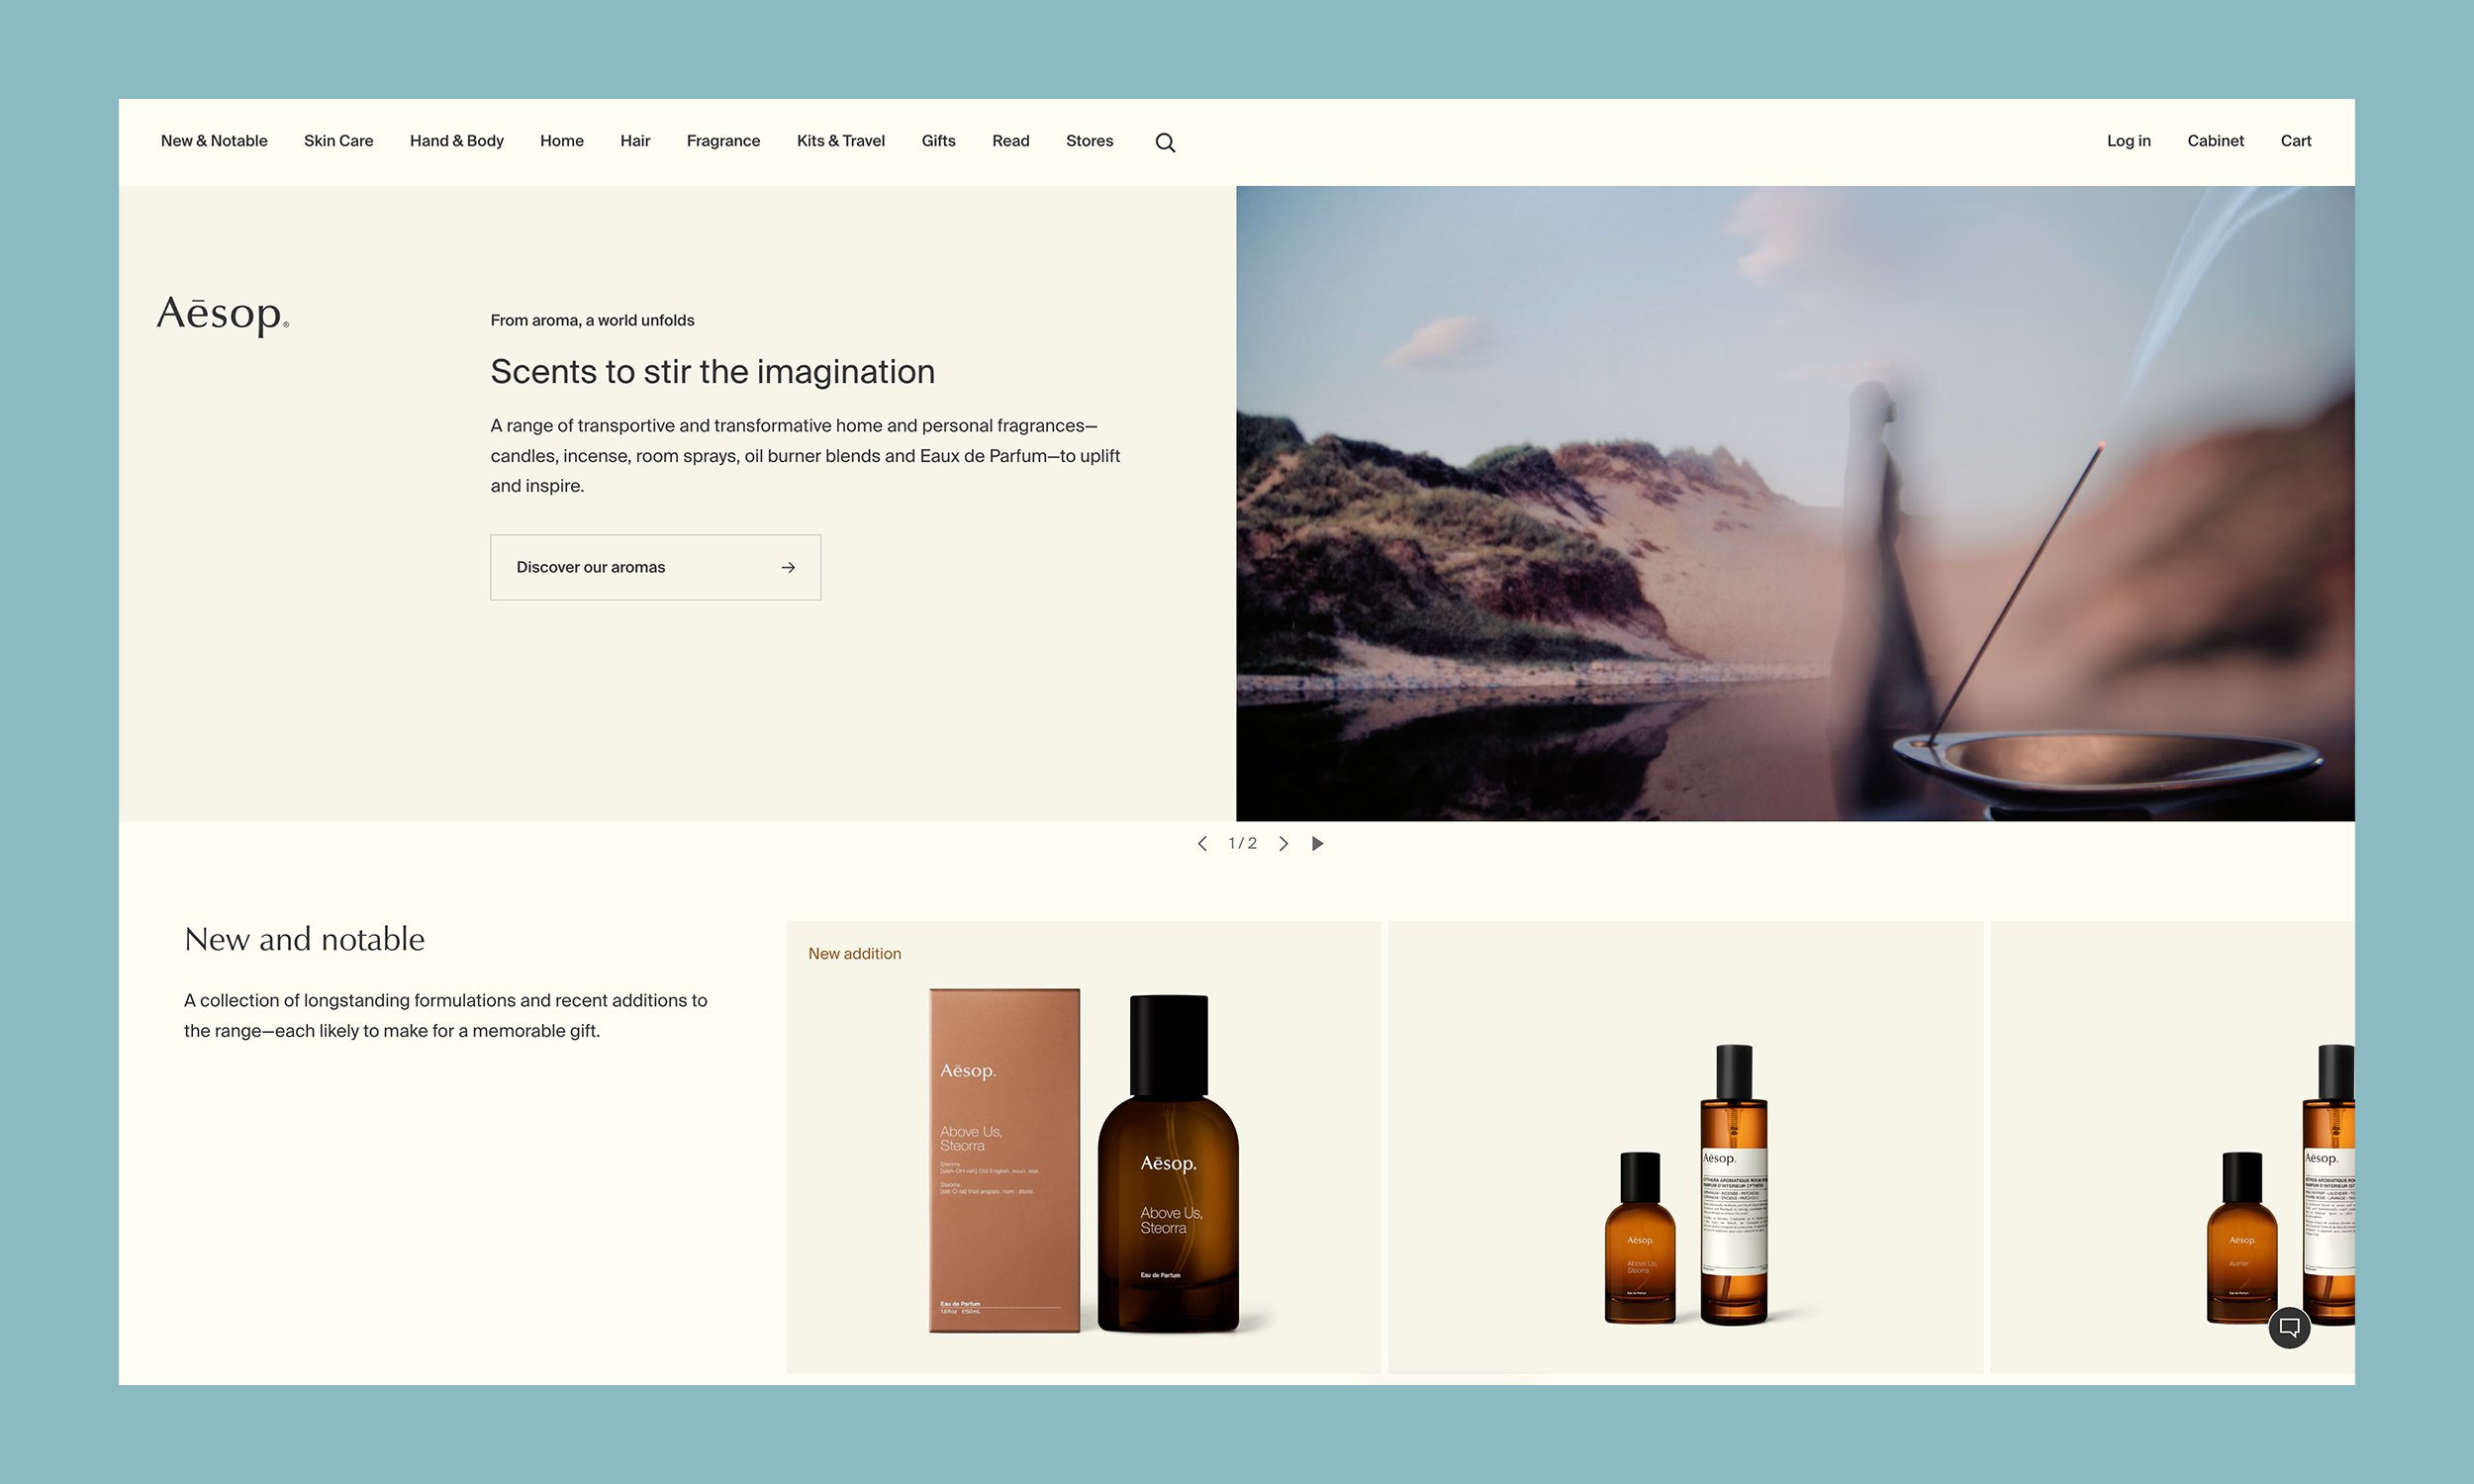The width and height of the screenshot is (2474, 1484).
Task: Open Above Us, Steorra product card
Action: [1083, 1150]
